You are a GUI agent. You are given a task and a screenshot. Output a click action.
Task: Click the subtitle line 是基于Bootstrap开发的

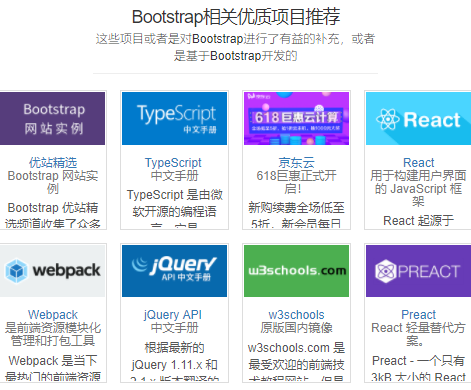point(235,56)
